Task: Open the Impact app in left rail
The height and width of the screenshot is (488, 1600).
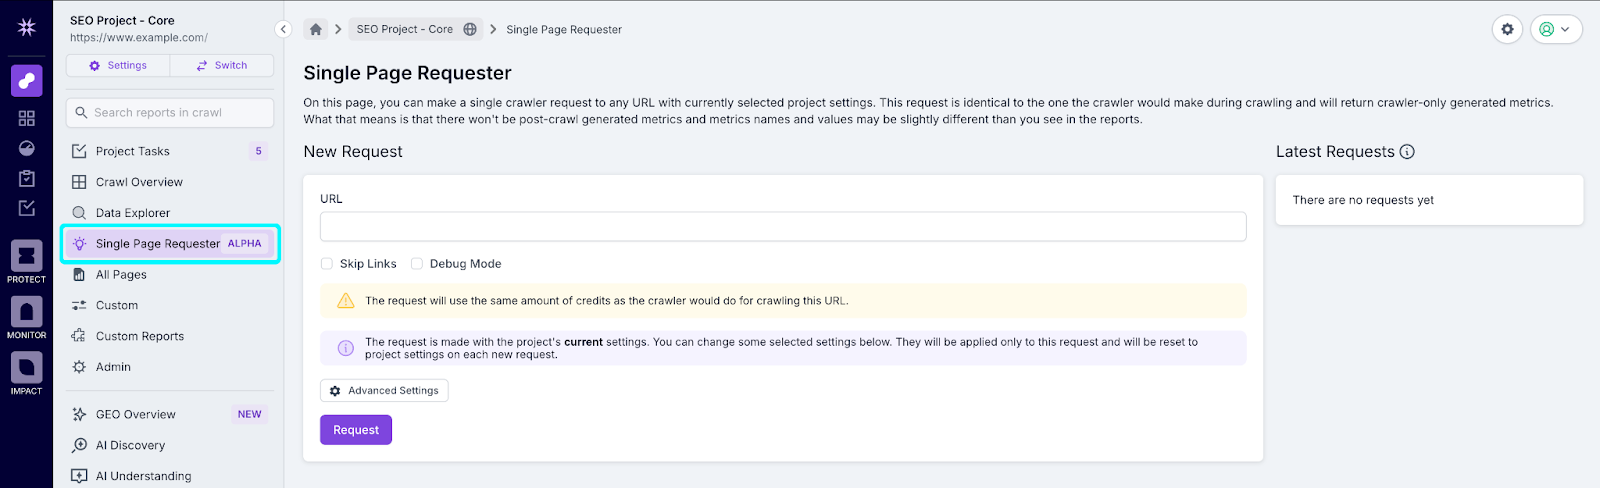Action: click(x=27, y=368)
